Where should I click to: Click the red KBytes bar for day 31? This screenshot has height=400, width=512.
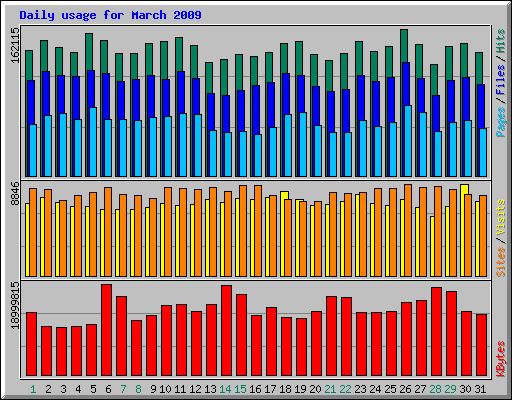point(481,345)
